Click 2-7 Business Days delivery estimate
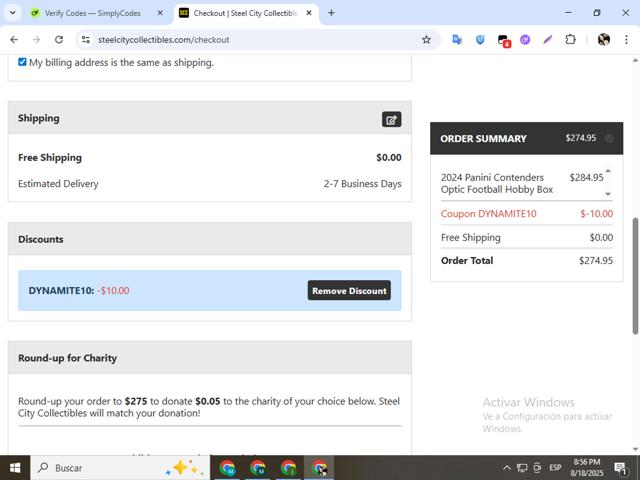640x480 pixels. click(x=362, y=184)
